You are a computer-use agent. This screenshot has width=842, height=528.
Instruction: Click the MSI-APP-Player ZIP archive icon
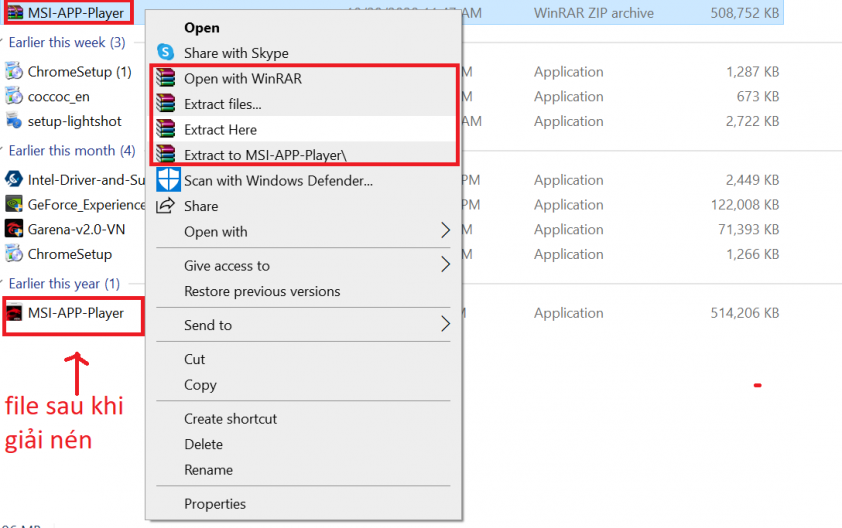(15, 12)
